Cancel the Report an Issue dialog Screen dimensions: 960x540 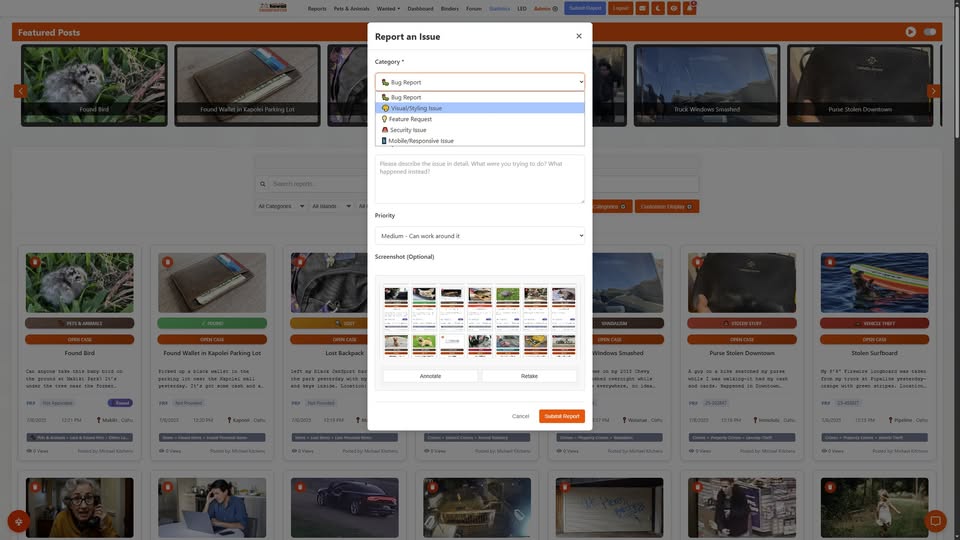520,416
